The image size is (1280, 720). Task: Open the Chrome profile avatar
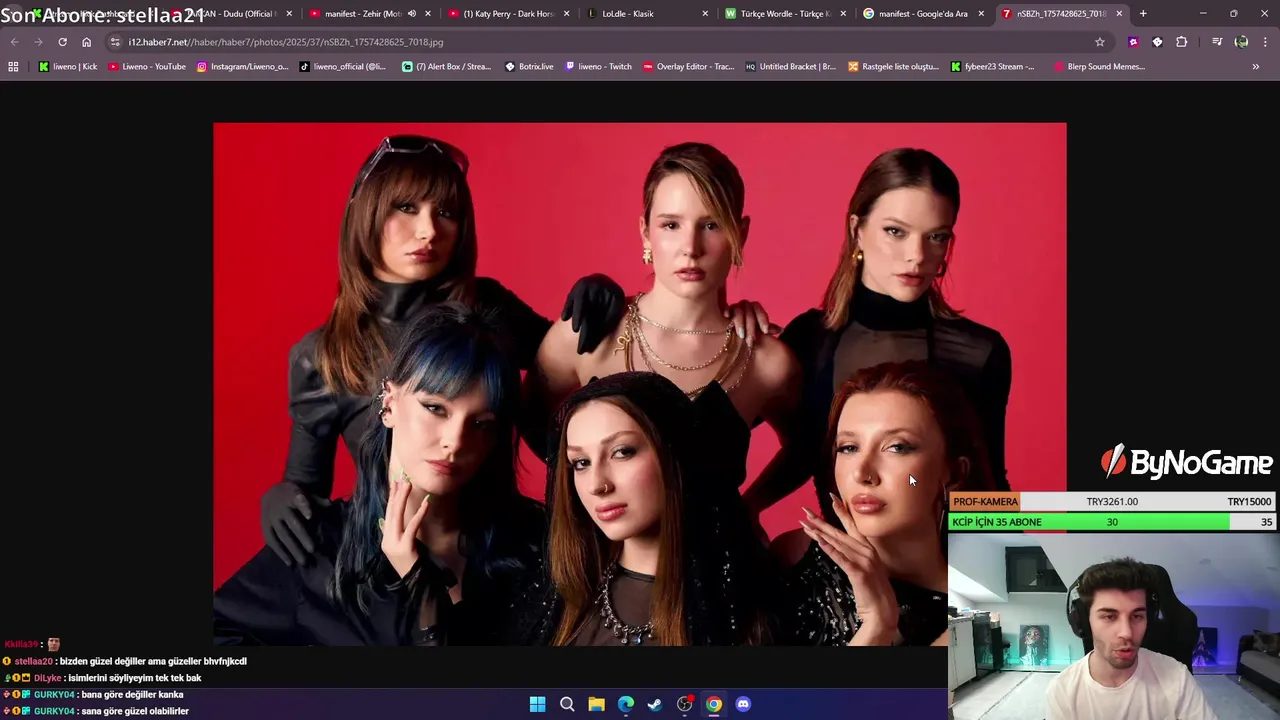tap(1241, 42)
